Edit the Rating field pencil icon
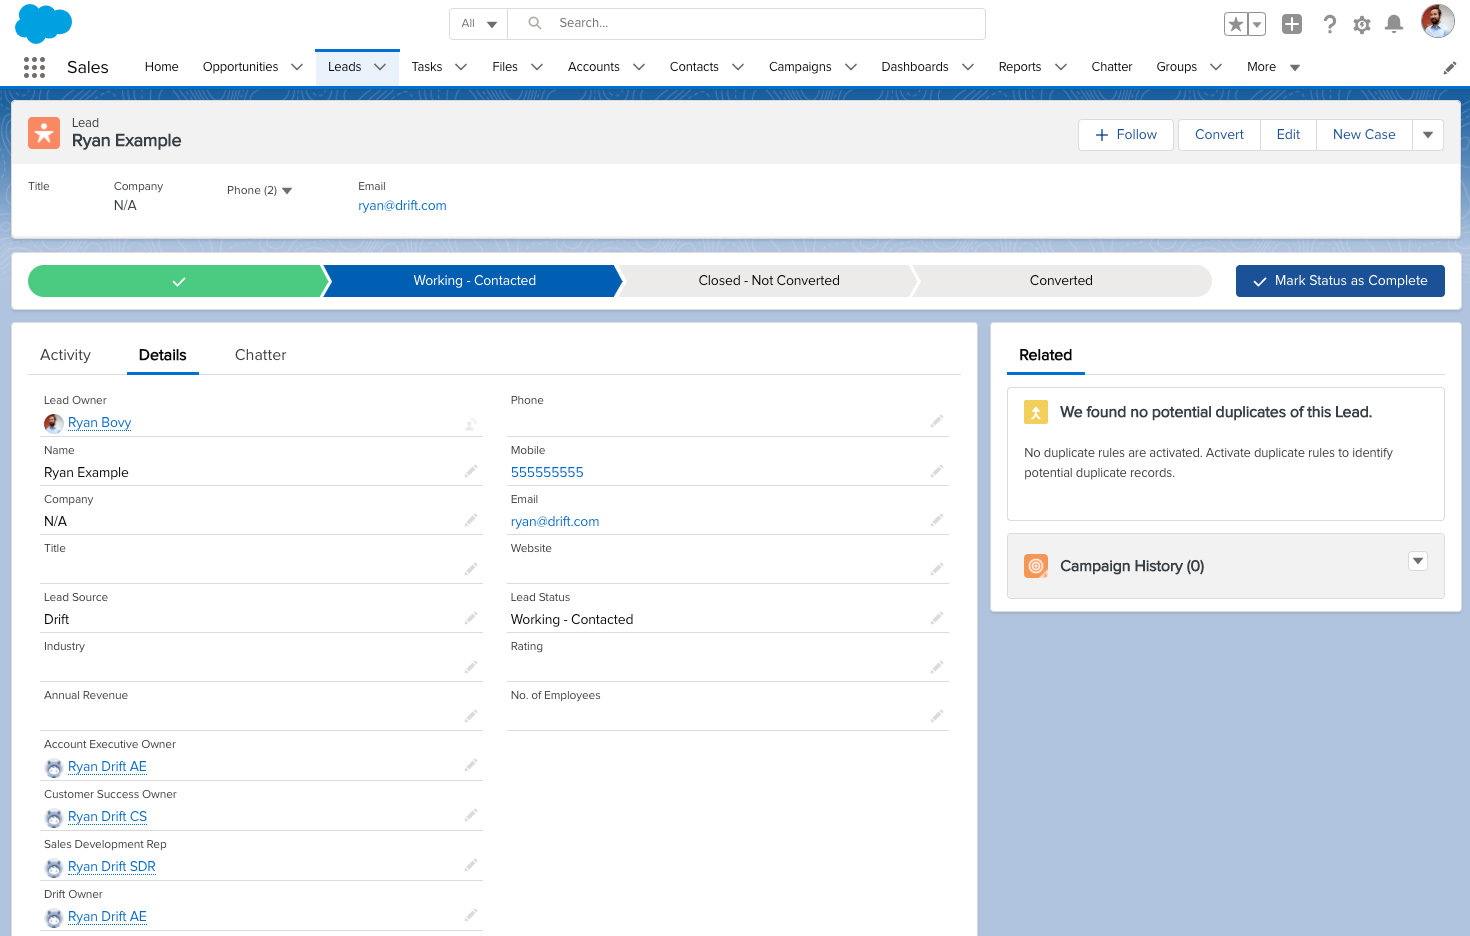 click(x=937, y=667)
